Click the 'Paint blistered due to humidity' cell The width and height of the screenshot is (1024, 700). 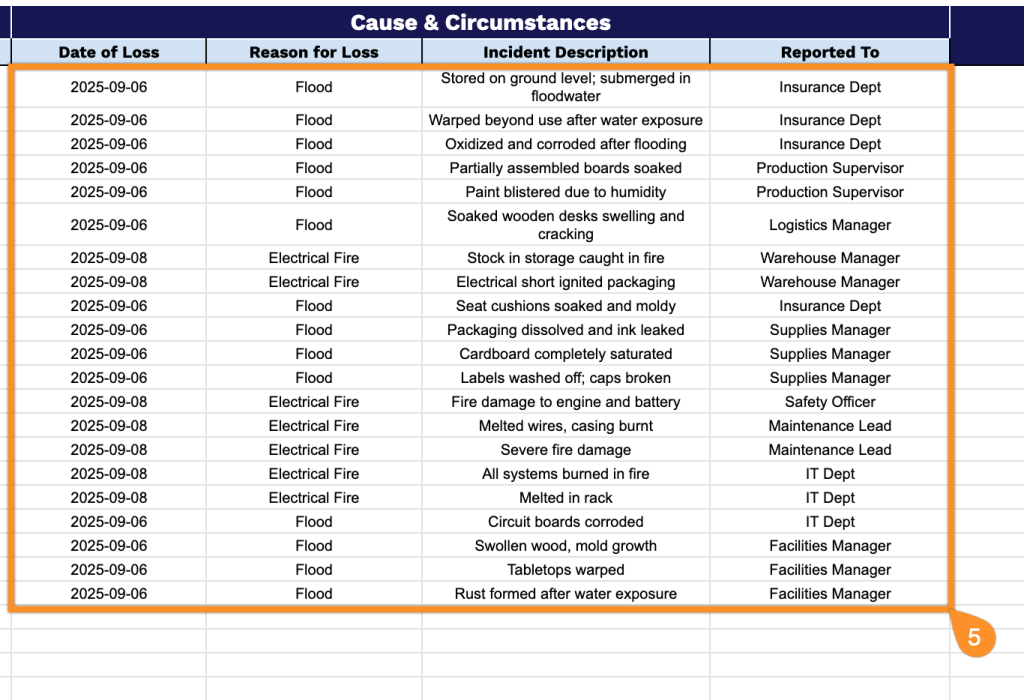(566, 192)
